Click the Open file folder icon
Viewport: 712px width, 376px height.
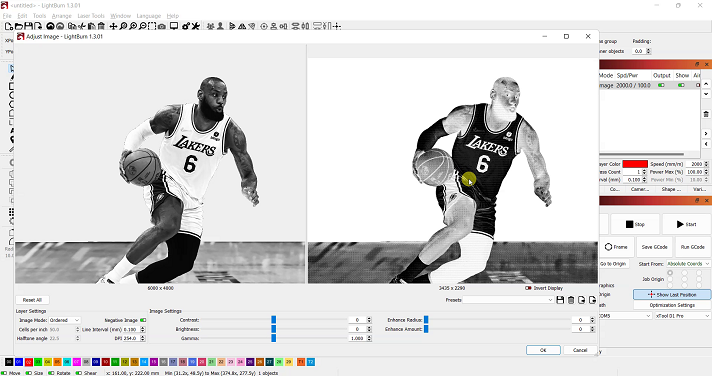pyautogui.click(x=19, y=26)
